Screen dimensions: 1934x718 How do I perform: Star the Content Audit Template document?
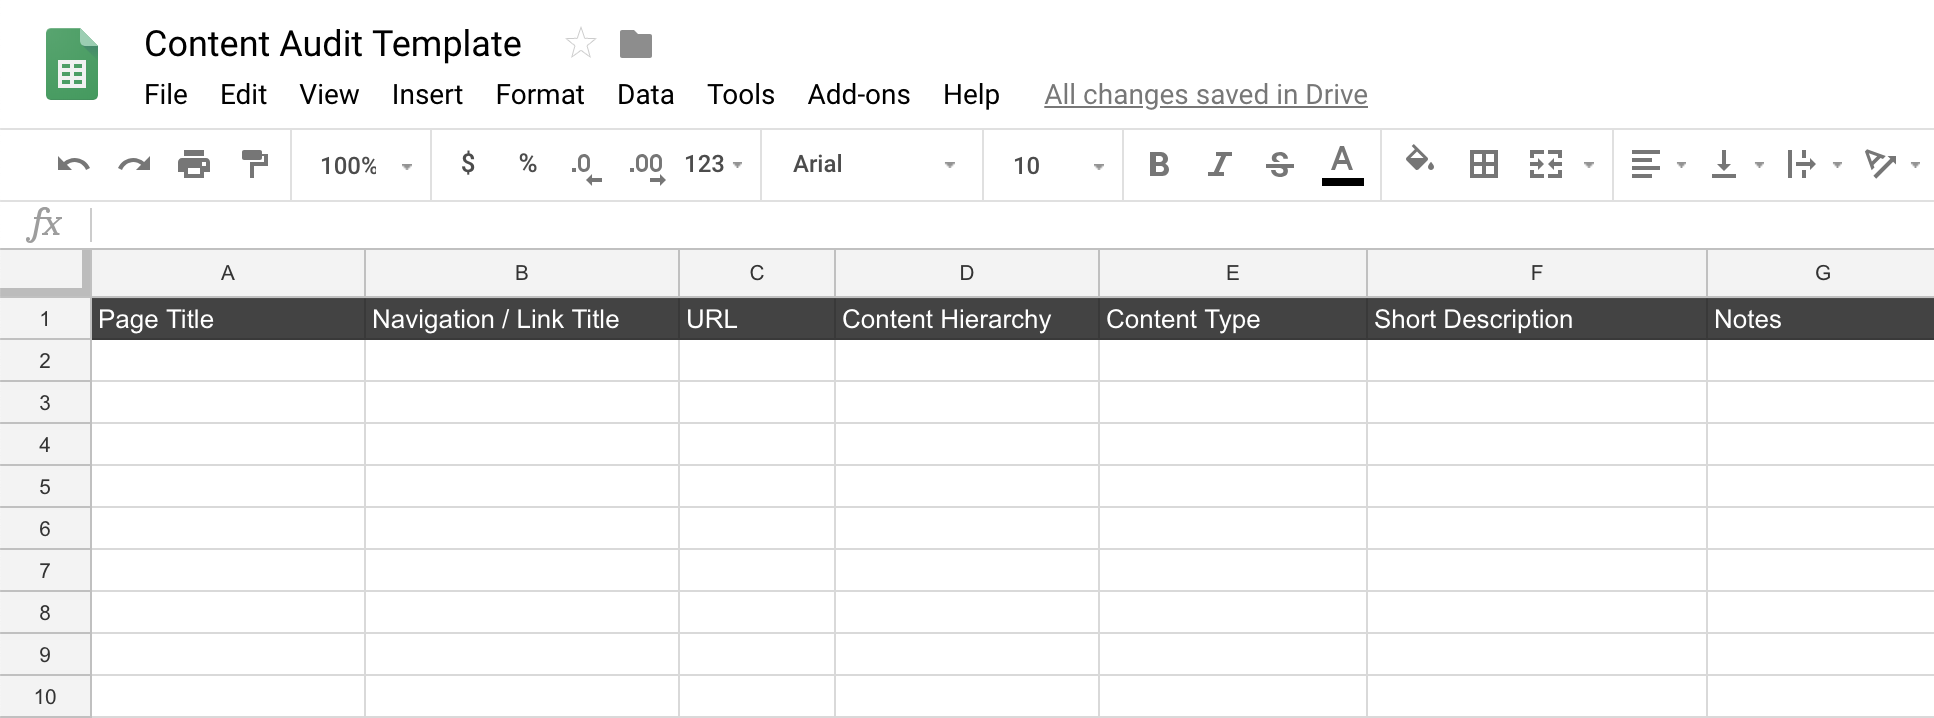tap(580, 44)
